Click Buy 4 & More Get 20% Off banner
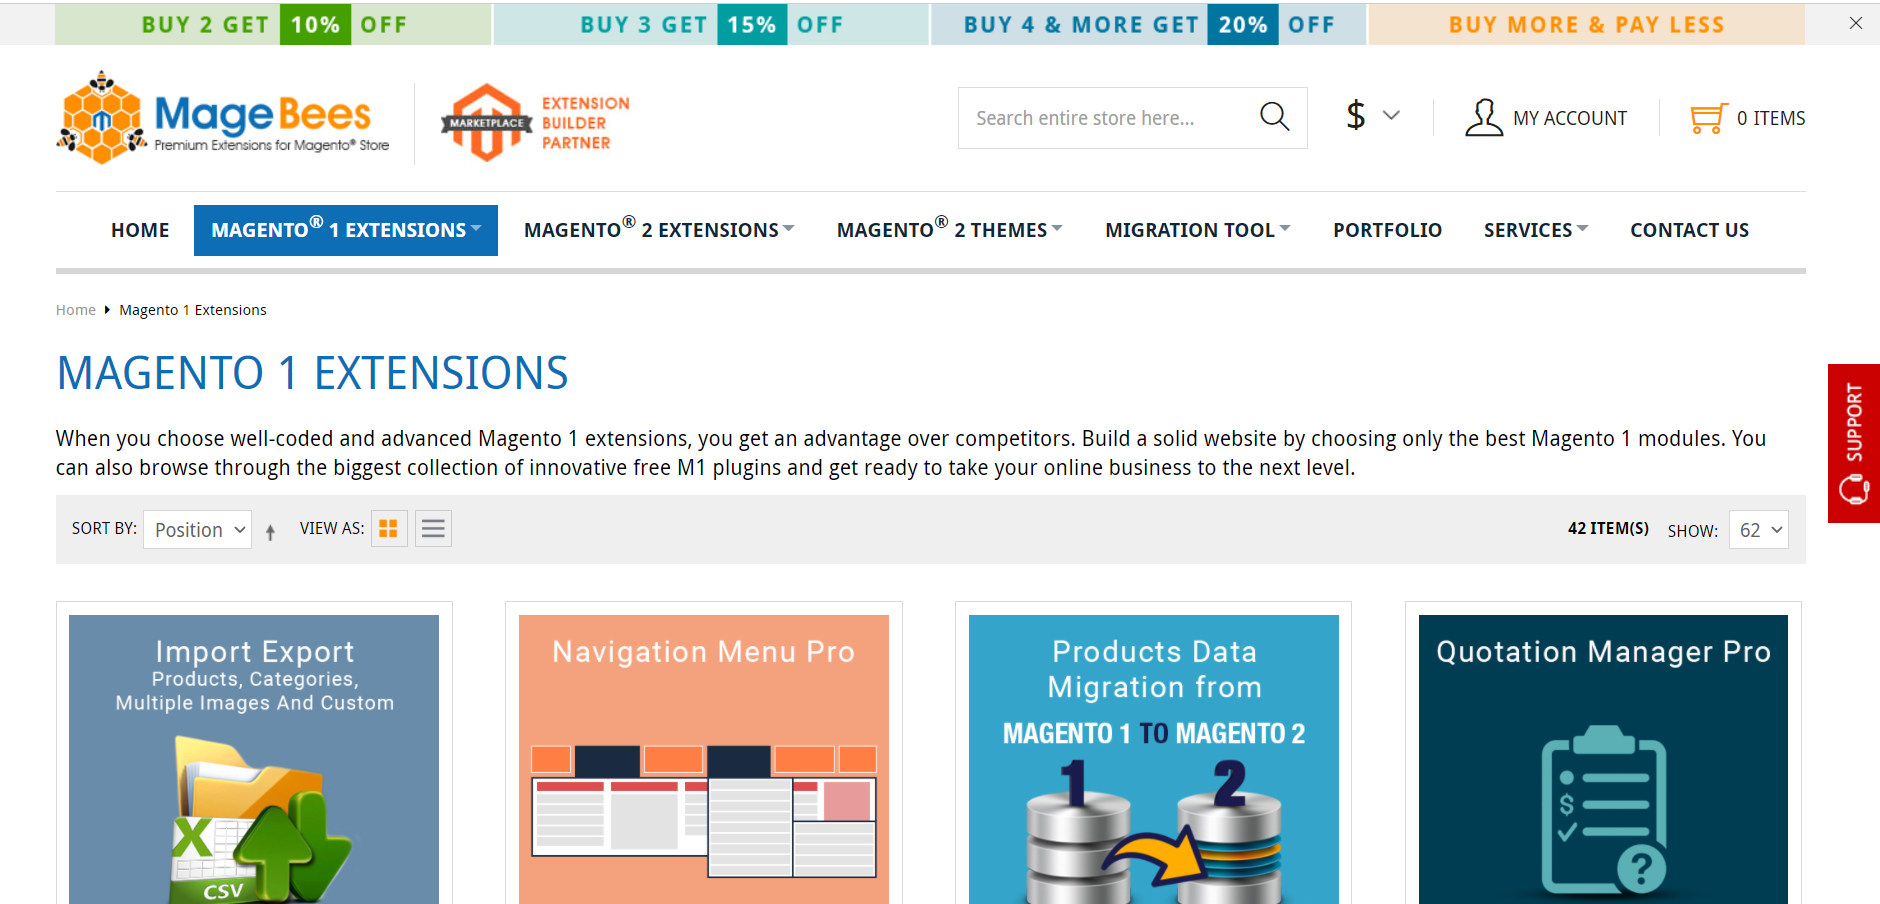Viewport: 1880px width, 904px height. 1149,24
